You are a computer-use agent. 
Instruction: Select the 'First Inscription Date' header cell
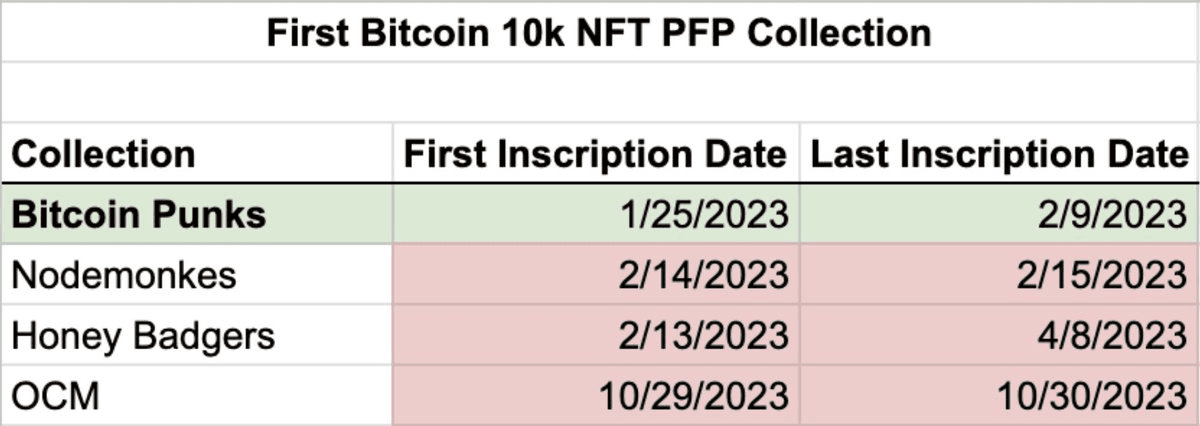(x=594, y=154)
